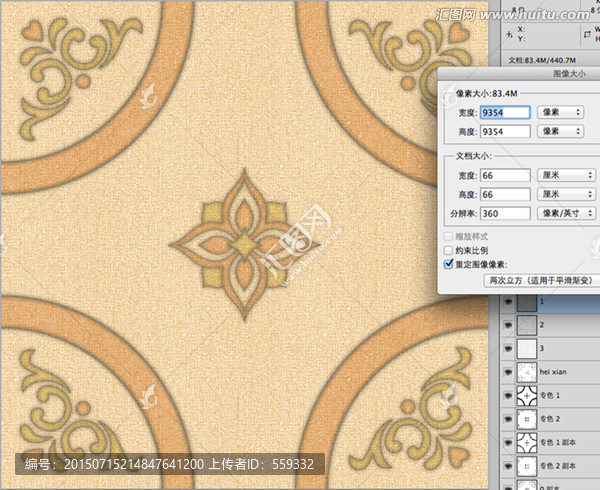This screenshot has height=490, width=600.
Task: Select the 专色 2 副本 channel thumbnail
Action: 527,466
